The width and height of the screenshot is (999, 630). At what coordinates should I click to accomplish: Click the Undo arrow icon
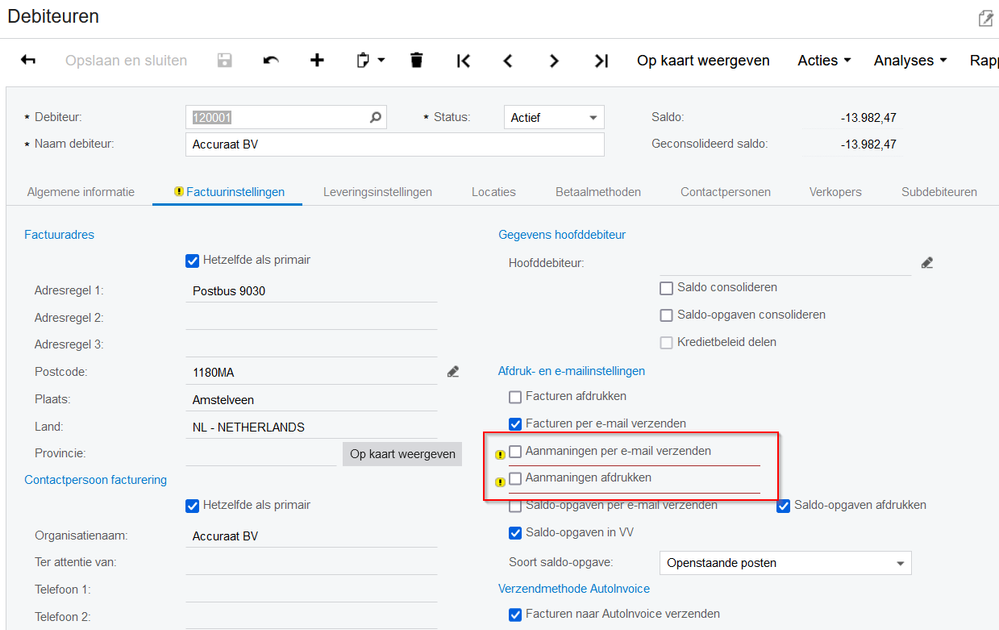270,60
